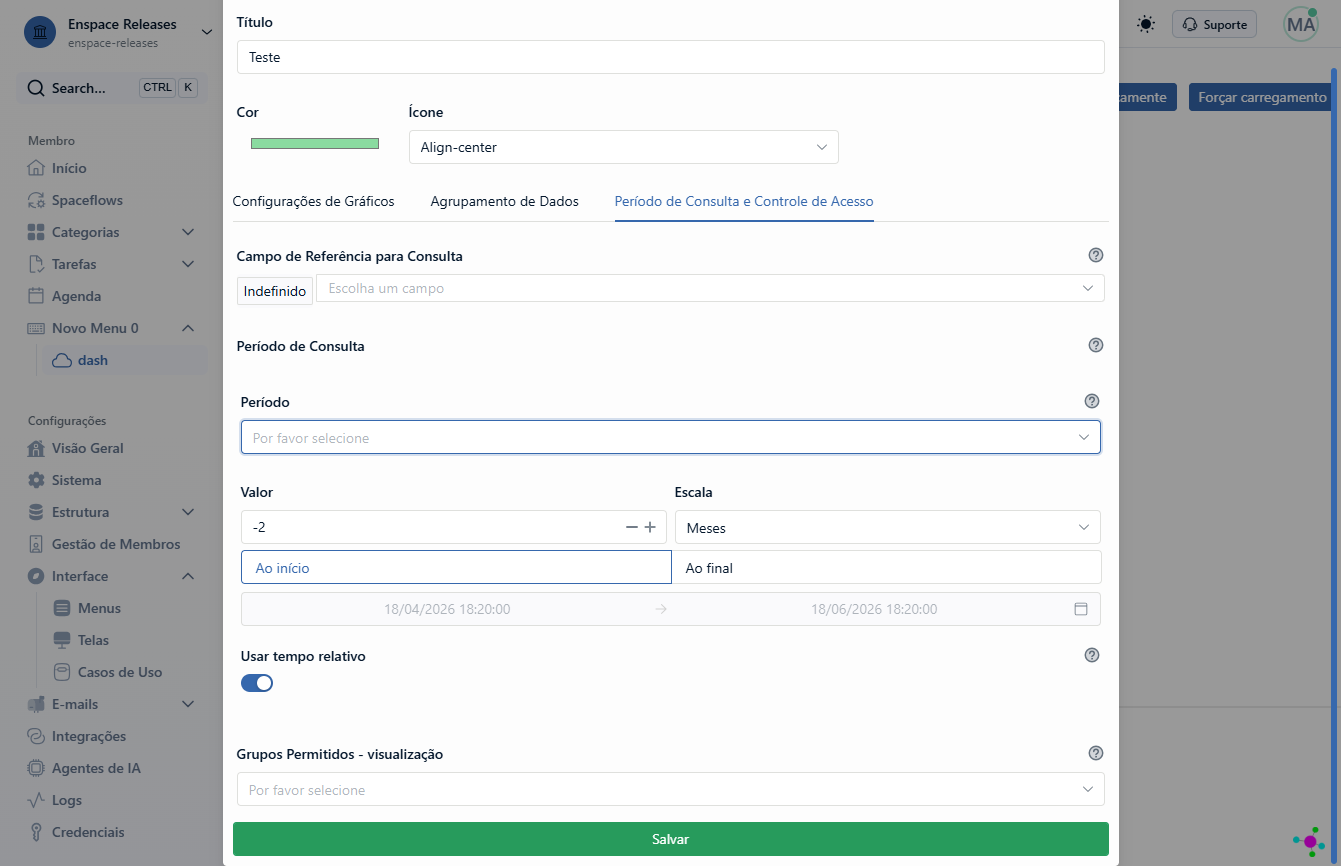Open the Ícone Align-center dropdown
Viewport: 1341px width, 866px height.
tap(624, 147)
